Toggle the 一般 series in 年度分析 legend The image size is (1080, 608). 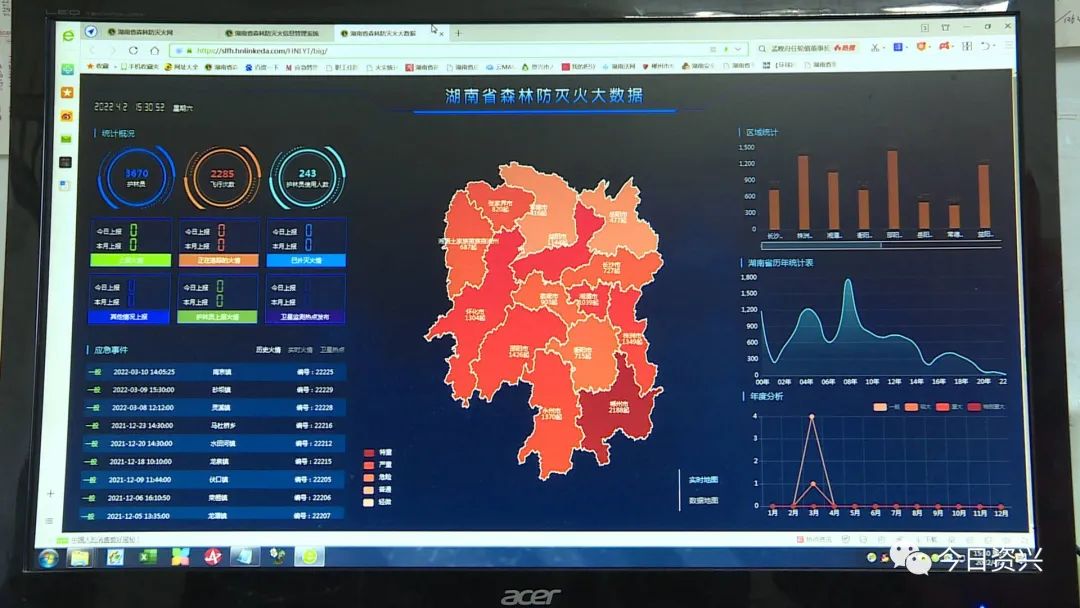(x=885, y=407)
